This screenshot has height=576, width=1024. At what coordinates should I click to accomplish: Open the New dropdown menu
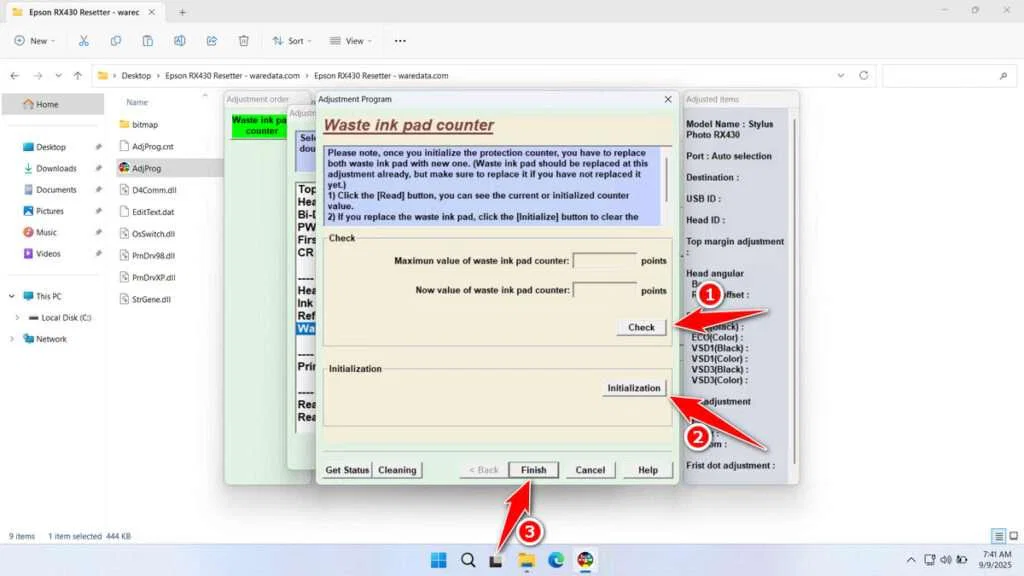[35, 41]
